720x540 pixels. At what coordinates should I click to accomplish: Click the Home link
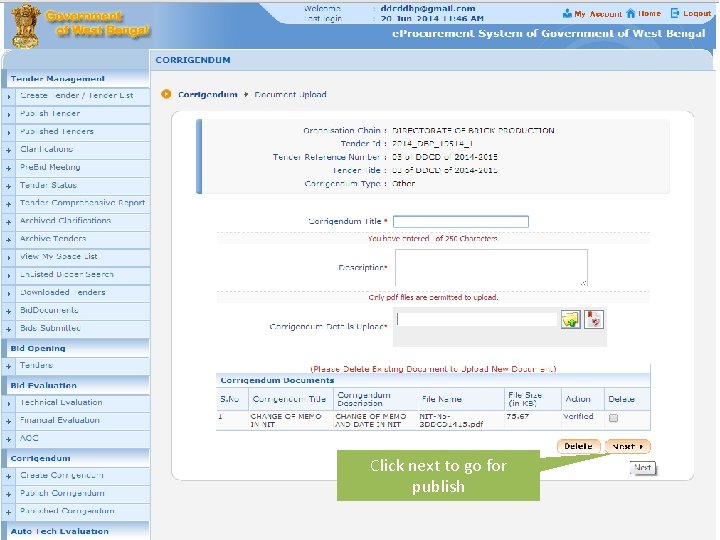click(x=649, y=14)
